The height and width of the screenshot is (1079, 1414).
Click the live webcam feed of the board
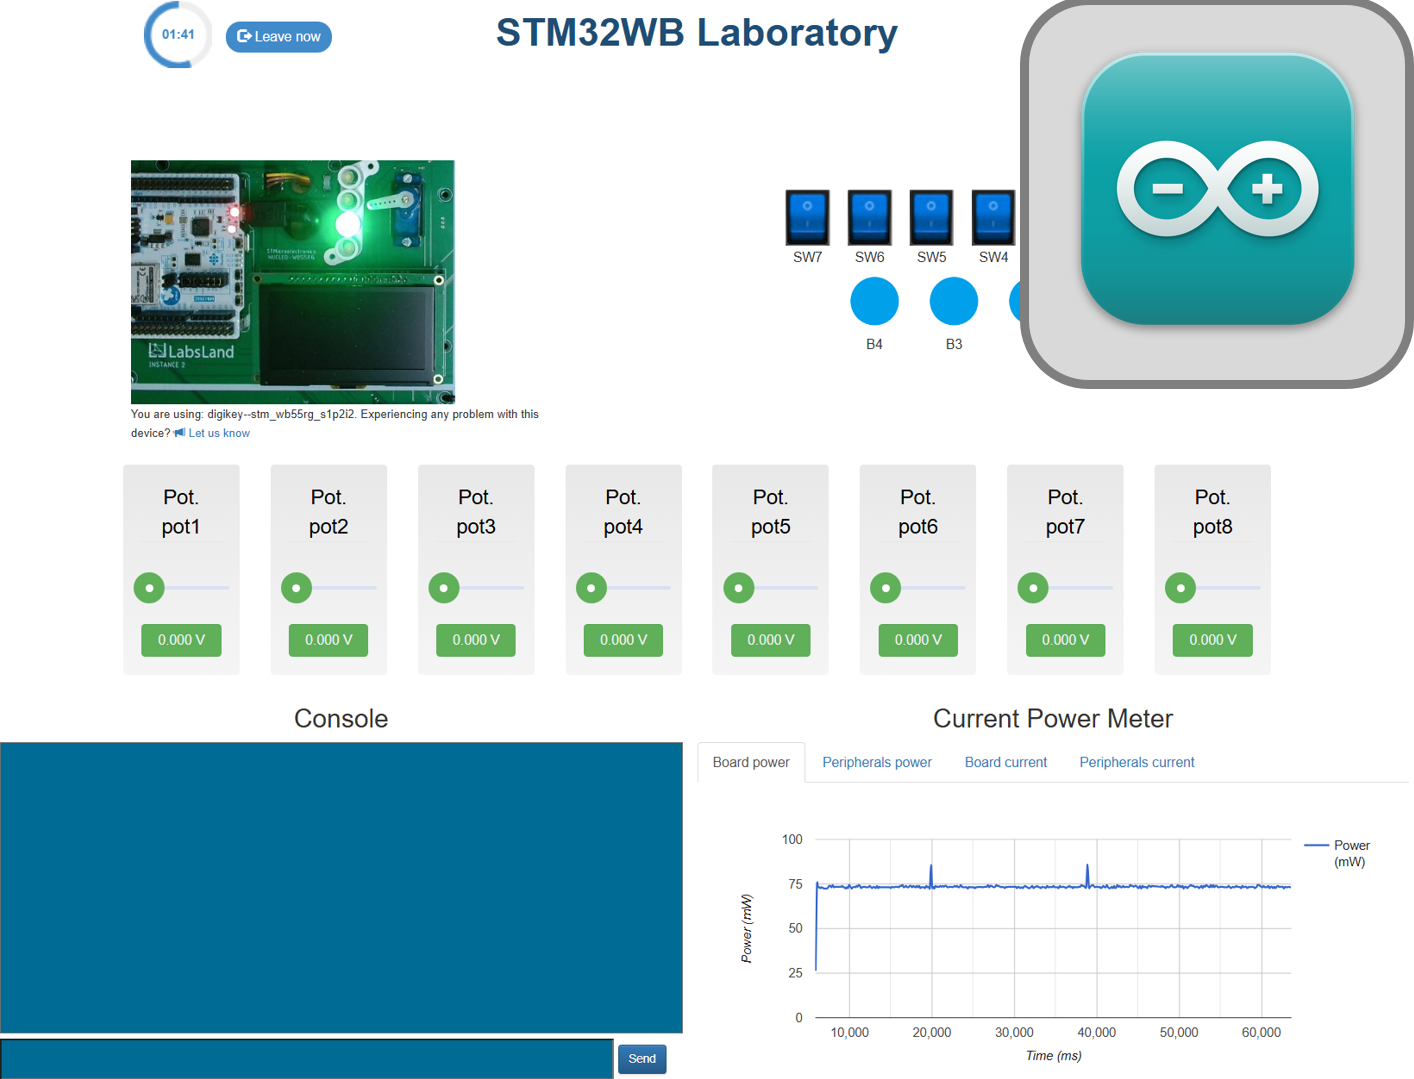292,282
